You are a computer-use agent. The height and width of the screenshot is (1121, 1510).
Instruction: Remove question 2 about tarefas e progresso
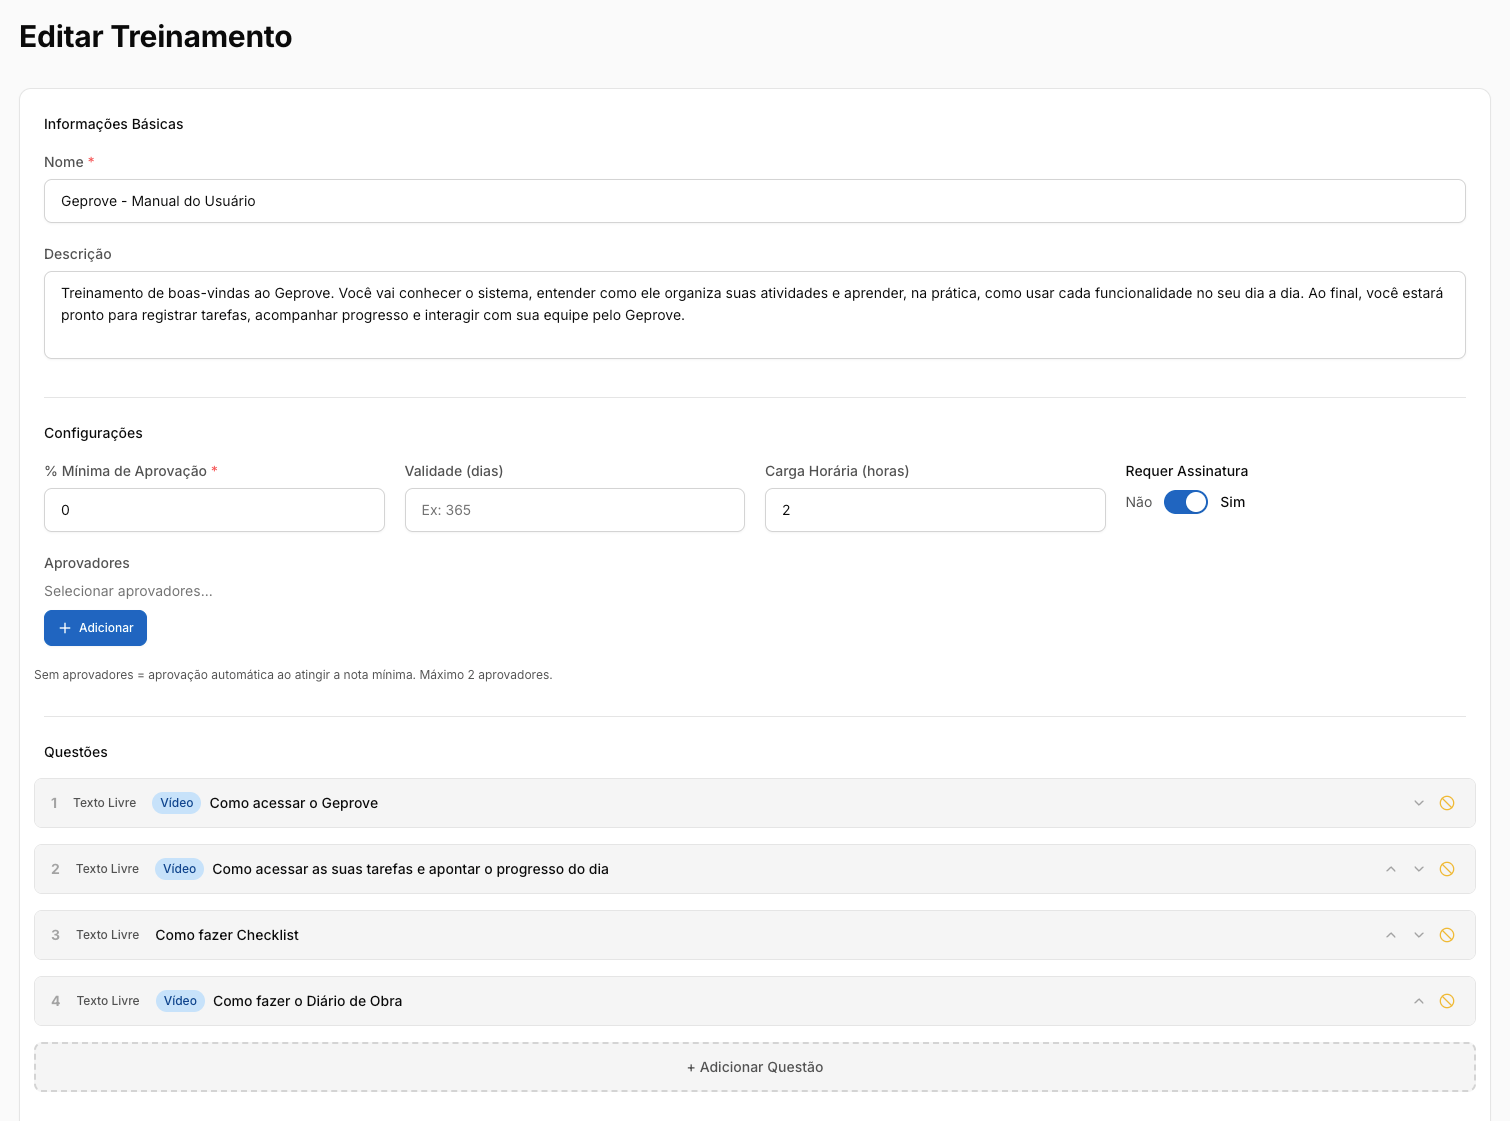tap(1447, 869)
